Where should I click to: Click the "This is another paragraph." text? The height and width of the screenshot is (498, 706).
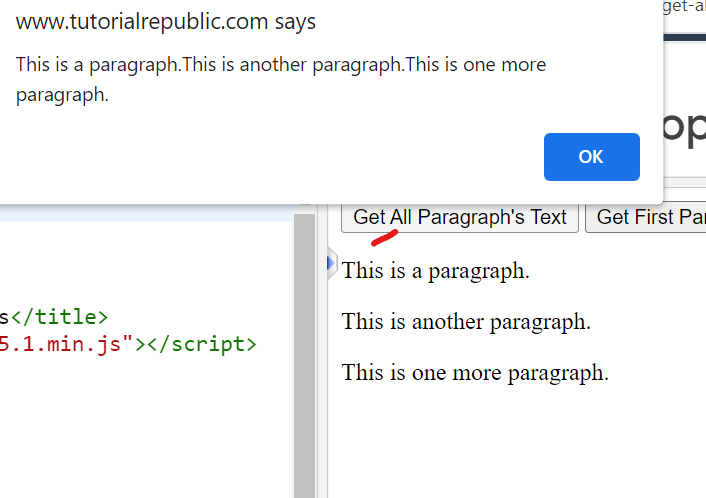click(466, 322)
